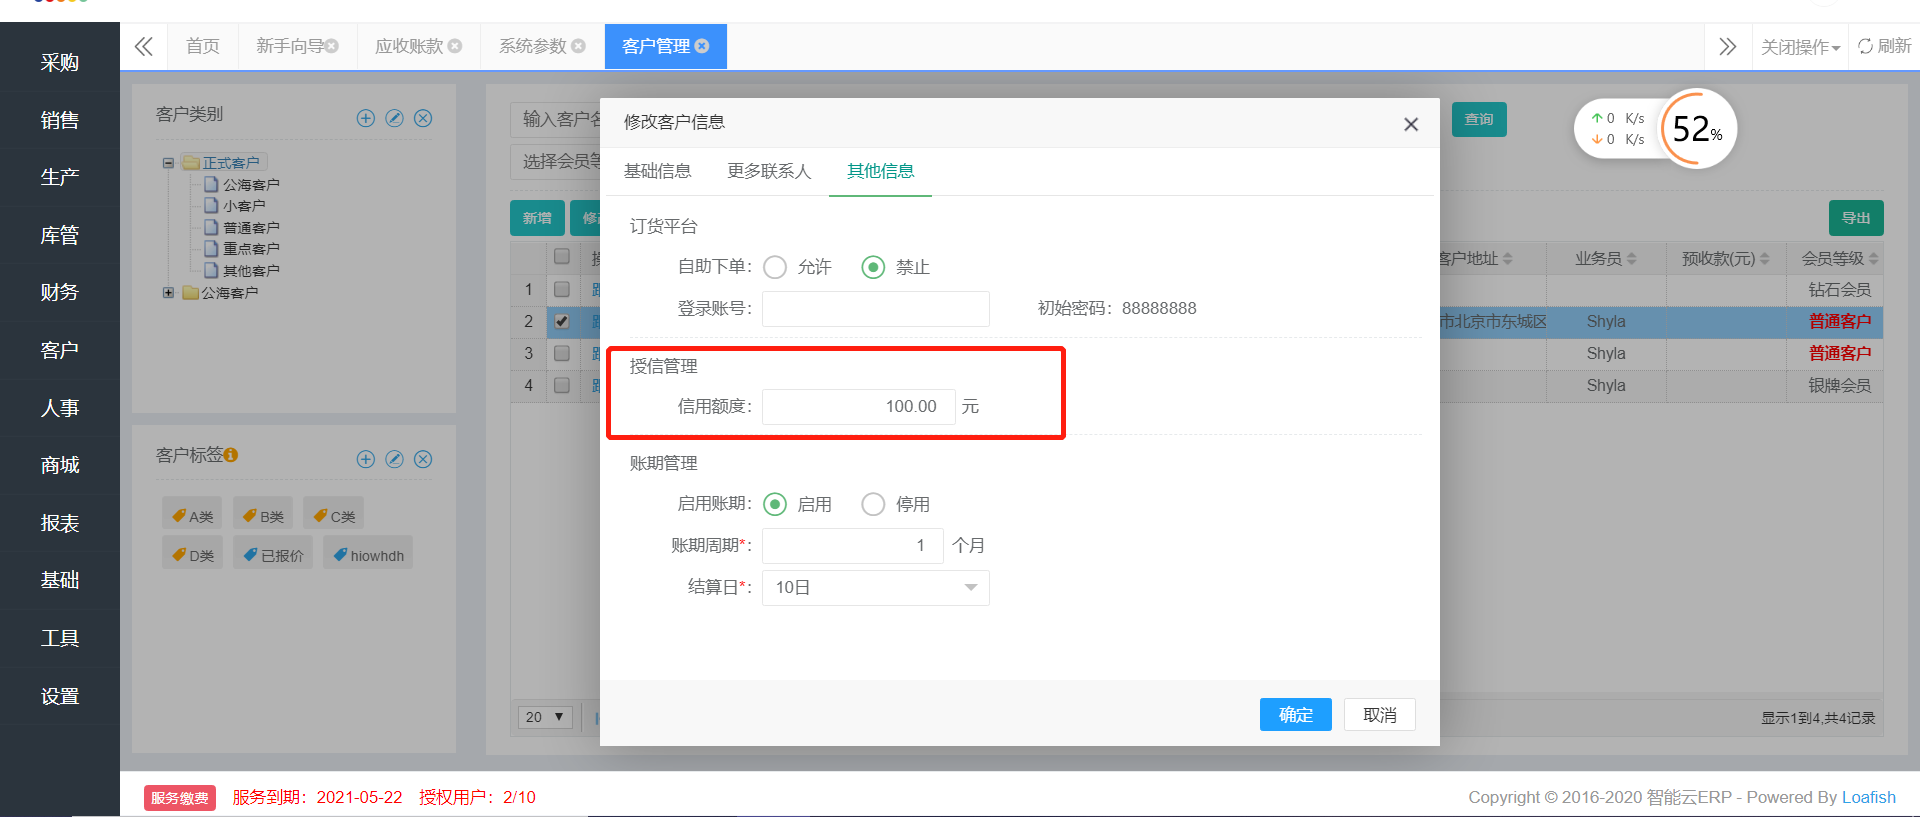Collapse sidebar with double-left arrow
Image resolution: width=1920 pixels, height=817 pixels.
(x=144, y=46)
